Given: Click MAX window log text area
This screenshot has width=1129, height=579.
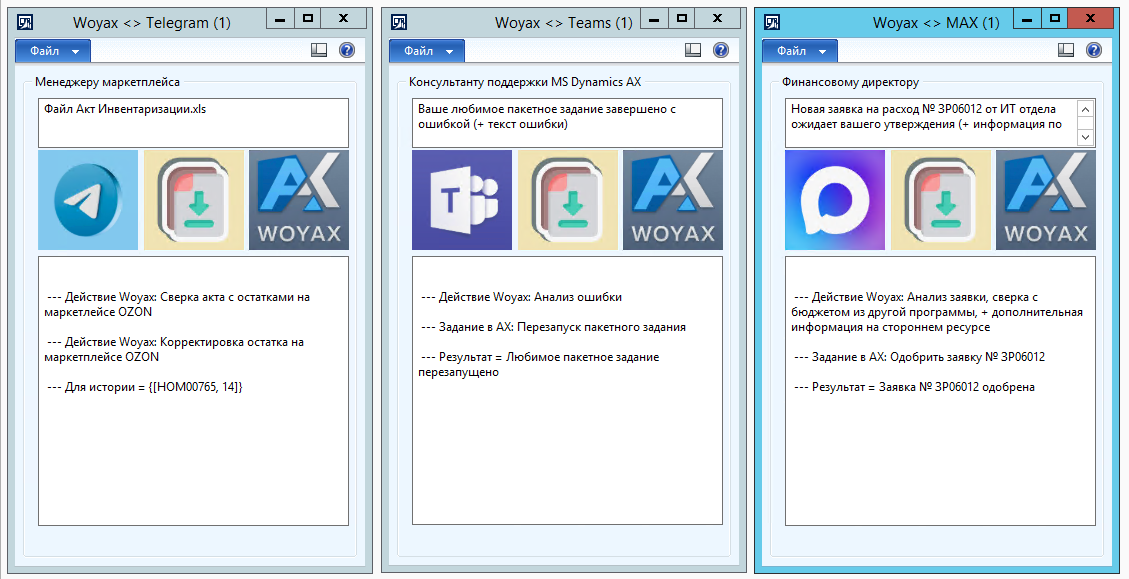Looking at the screenshot, I should pos(940,391).
